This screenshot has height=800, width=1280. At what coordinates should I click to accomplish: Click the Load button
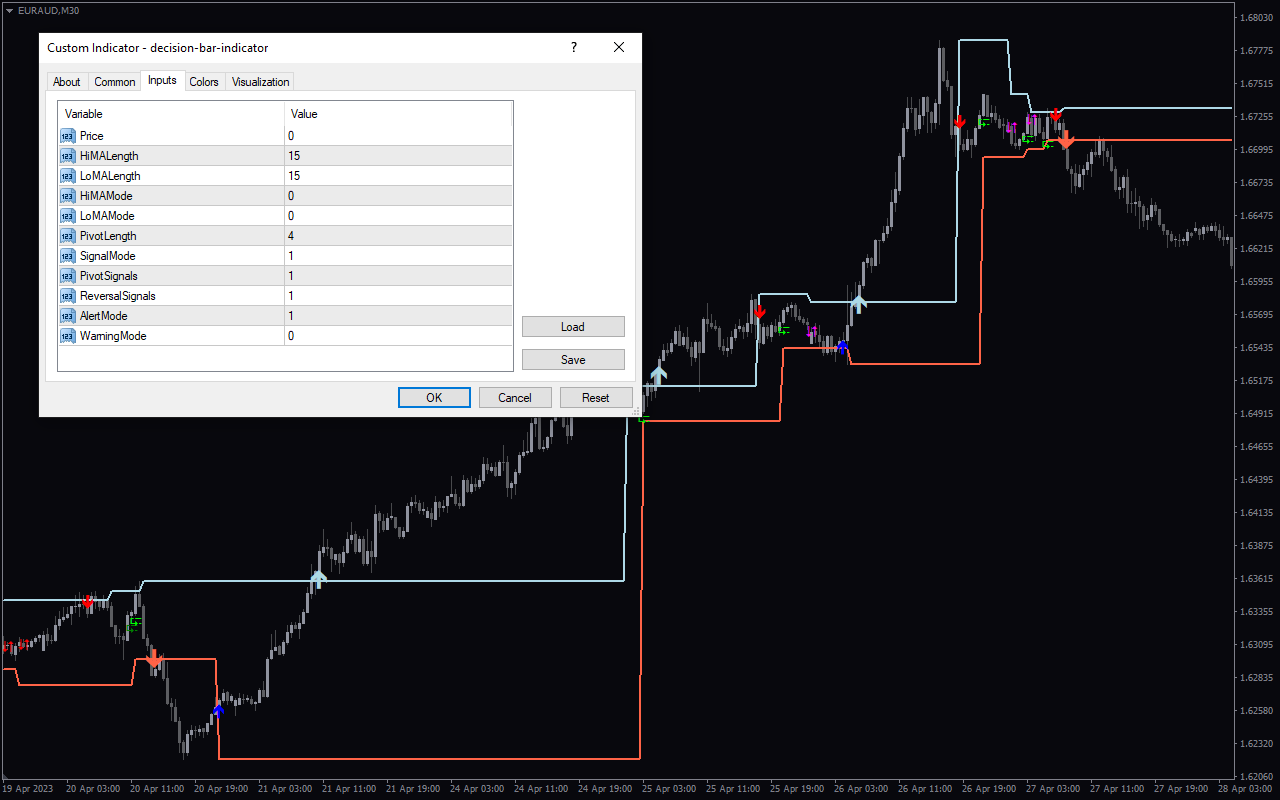573,327
